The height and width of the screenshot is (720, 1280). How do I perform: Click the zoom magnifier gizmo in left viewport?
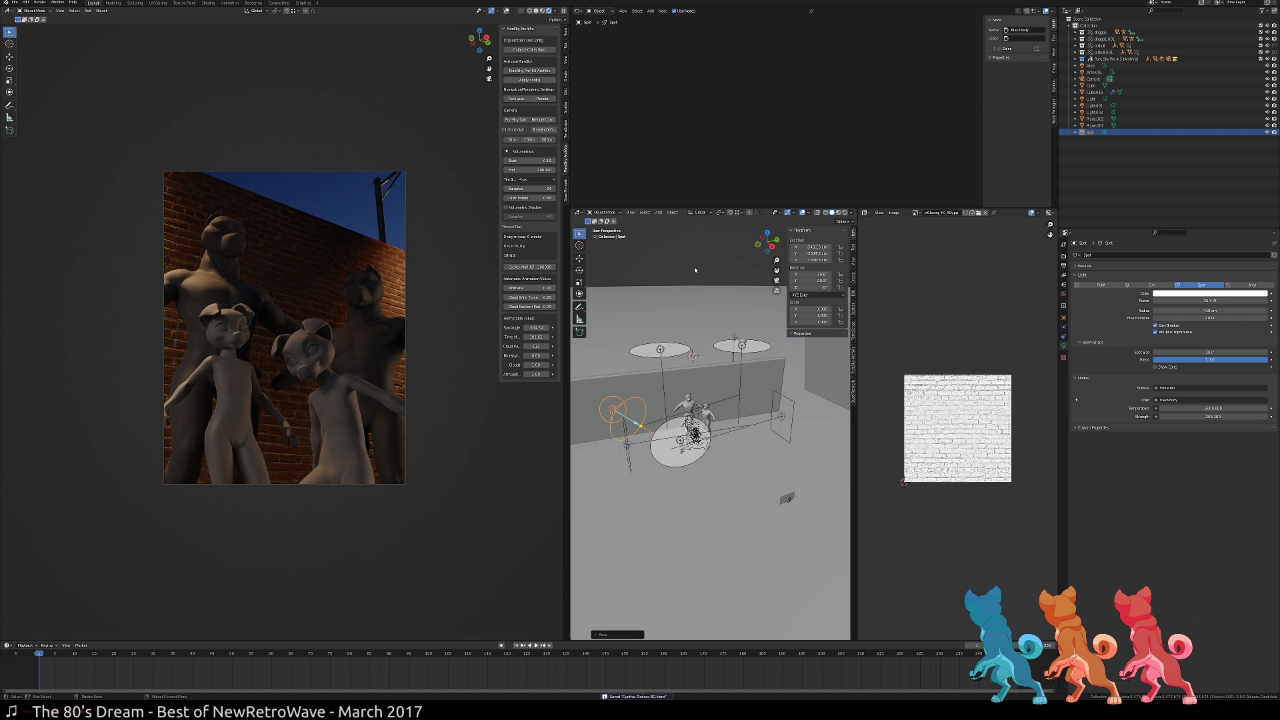click(x=489, y=58)
